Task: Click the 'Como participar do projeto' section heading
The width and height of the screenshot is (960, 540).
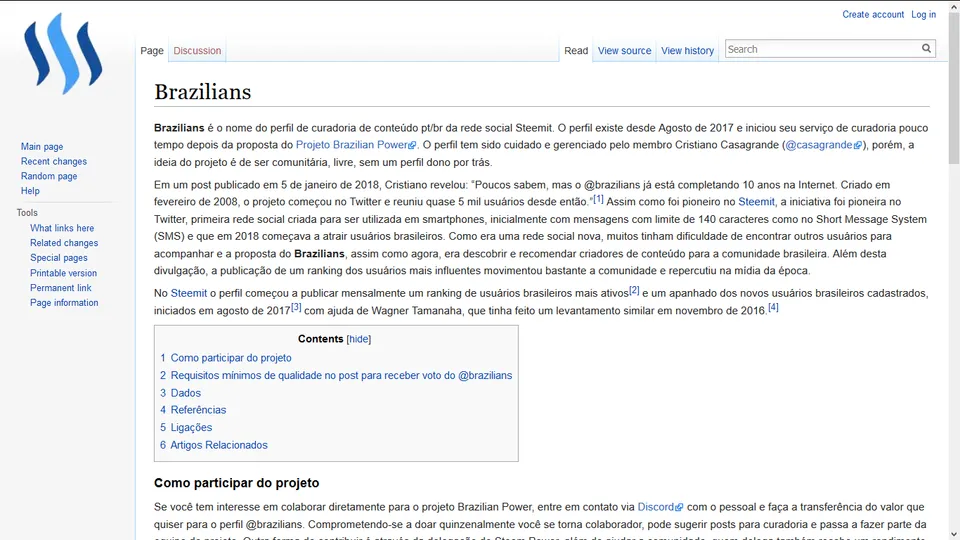Action: [x=236, y=483]
